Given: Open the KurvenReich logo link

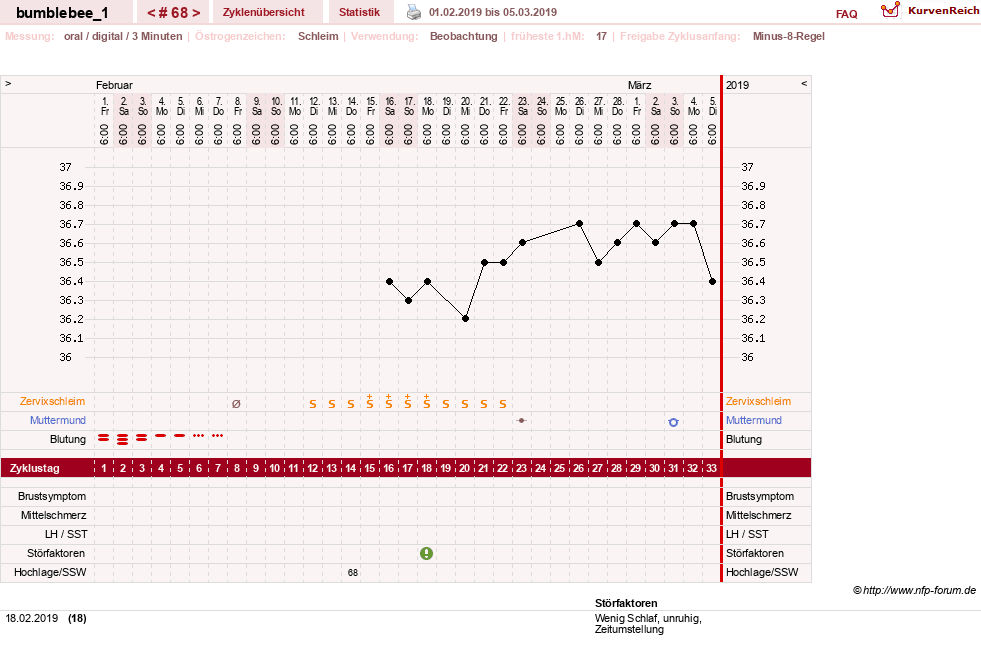Looking at the screenshot, I should (x=930, y=10).
